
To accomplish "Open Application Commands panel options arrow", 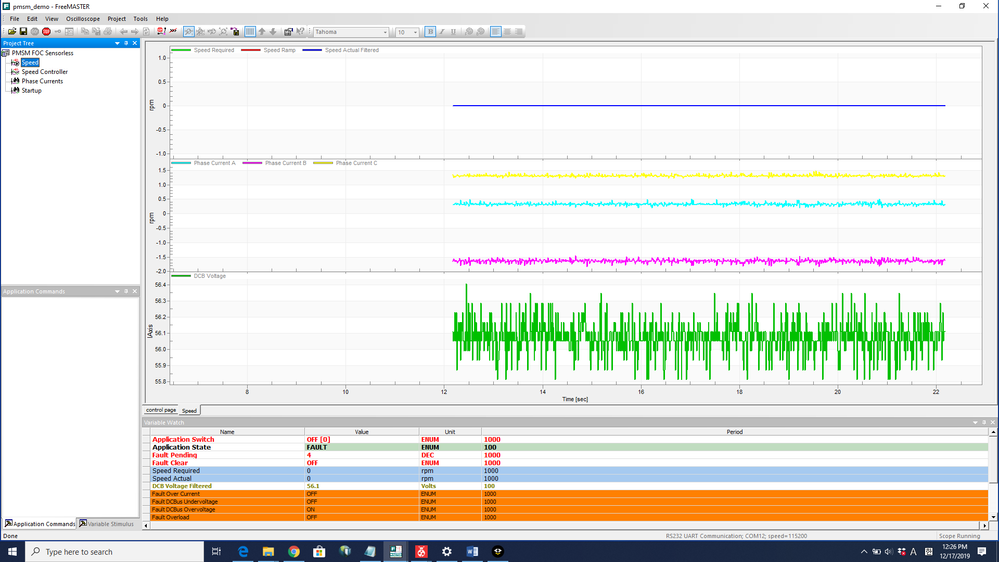I will pos(117,291).
